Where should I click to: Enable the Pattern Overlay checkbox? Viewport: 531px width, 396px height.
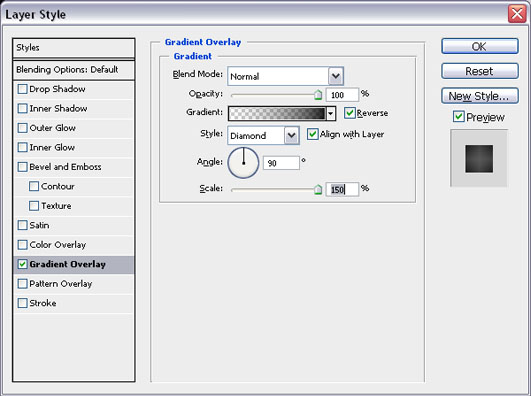click(x=22, y=284)
